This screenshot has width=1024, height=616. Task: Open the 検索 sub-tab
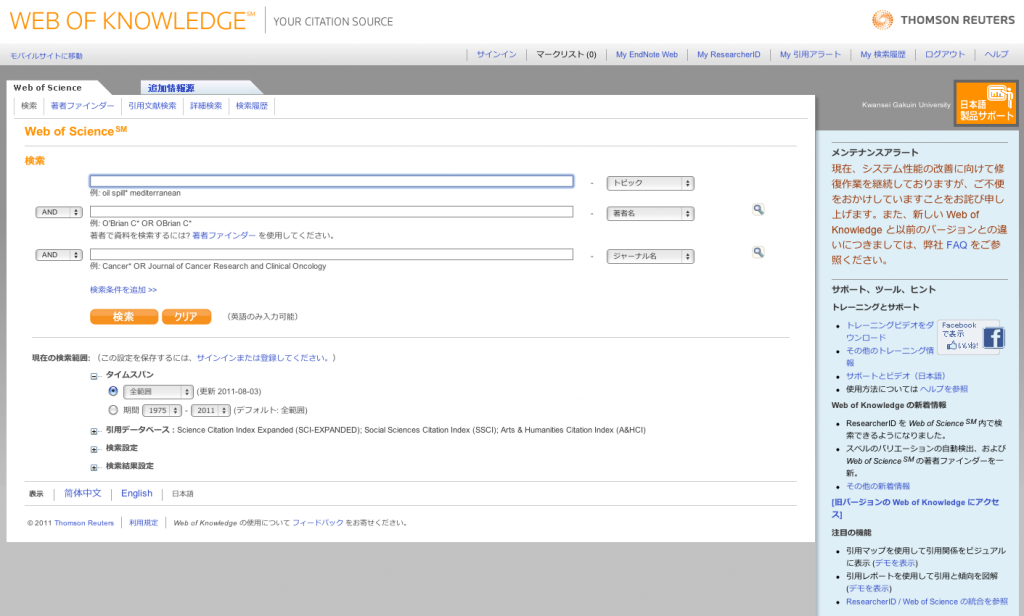[x=29, y=106]
